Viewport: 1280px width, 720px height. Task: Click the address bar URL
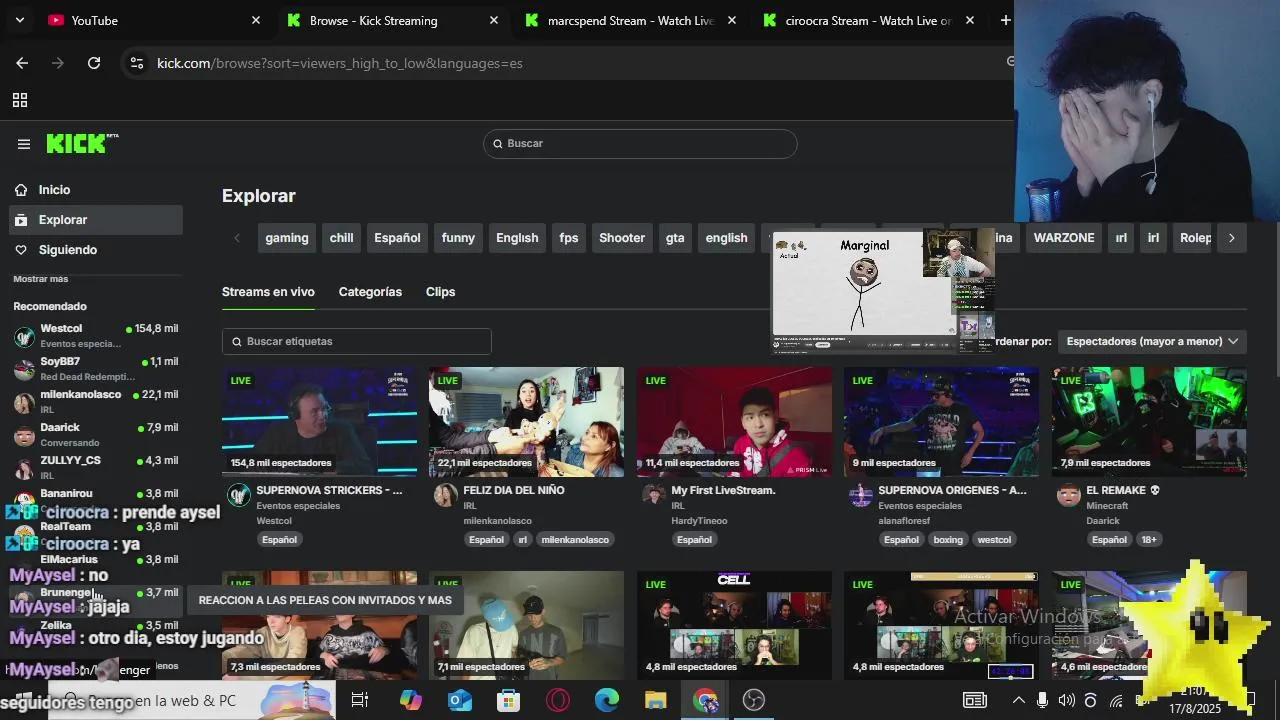(x=340, y=63)
